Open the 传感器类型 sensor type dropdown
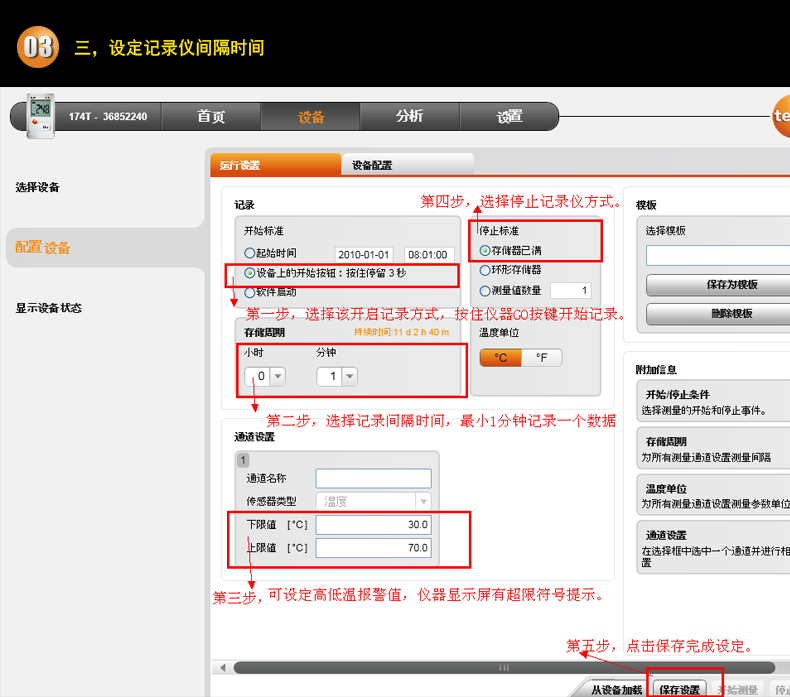This screenshot has width=790, height=697. pos(422,501)
